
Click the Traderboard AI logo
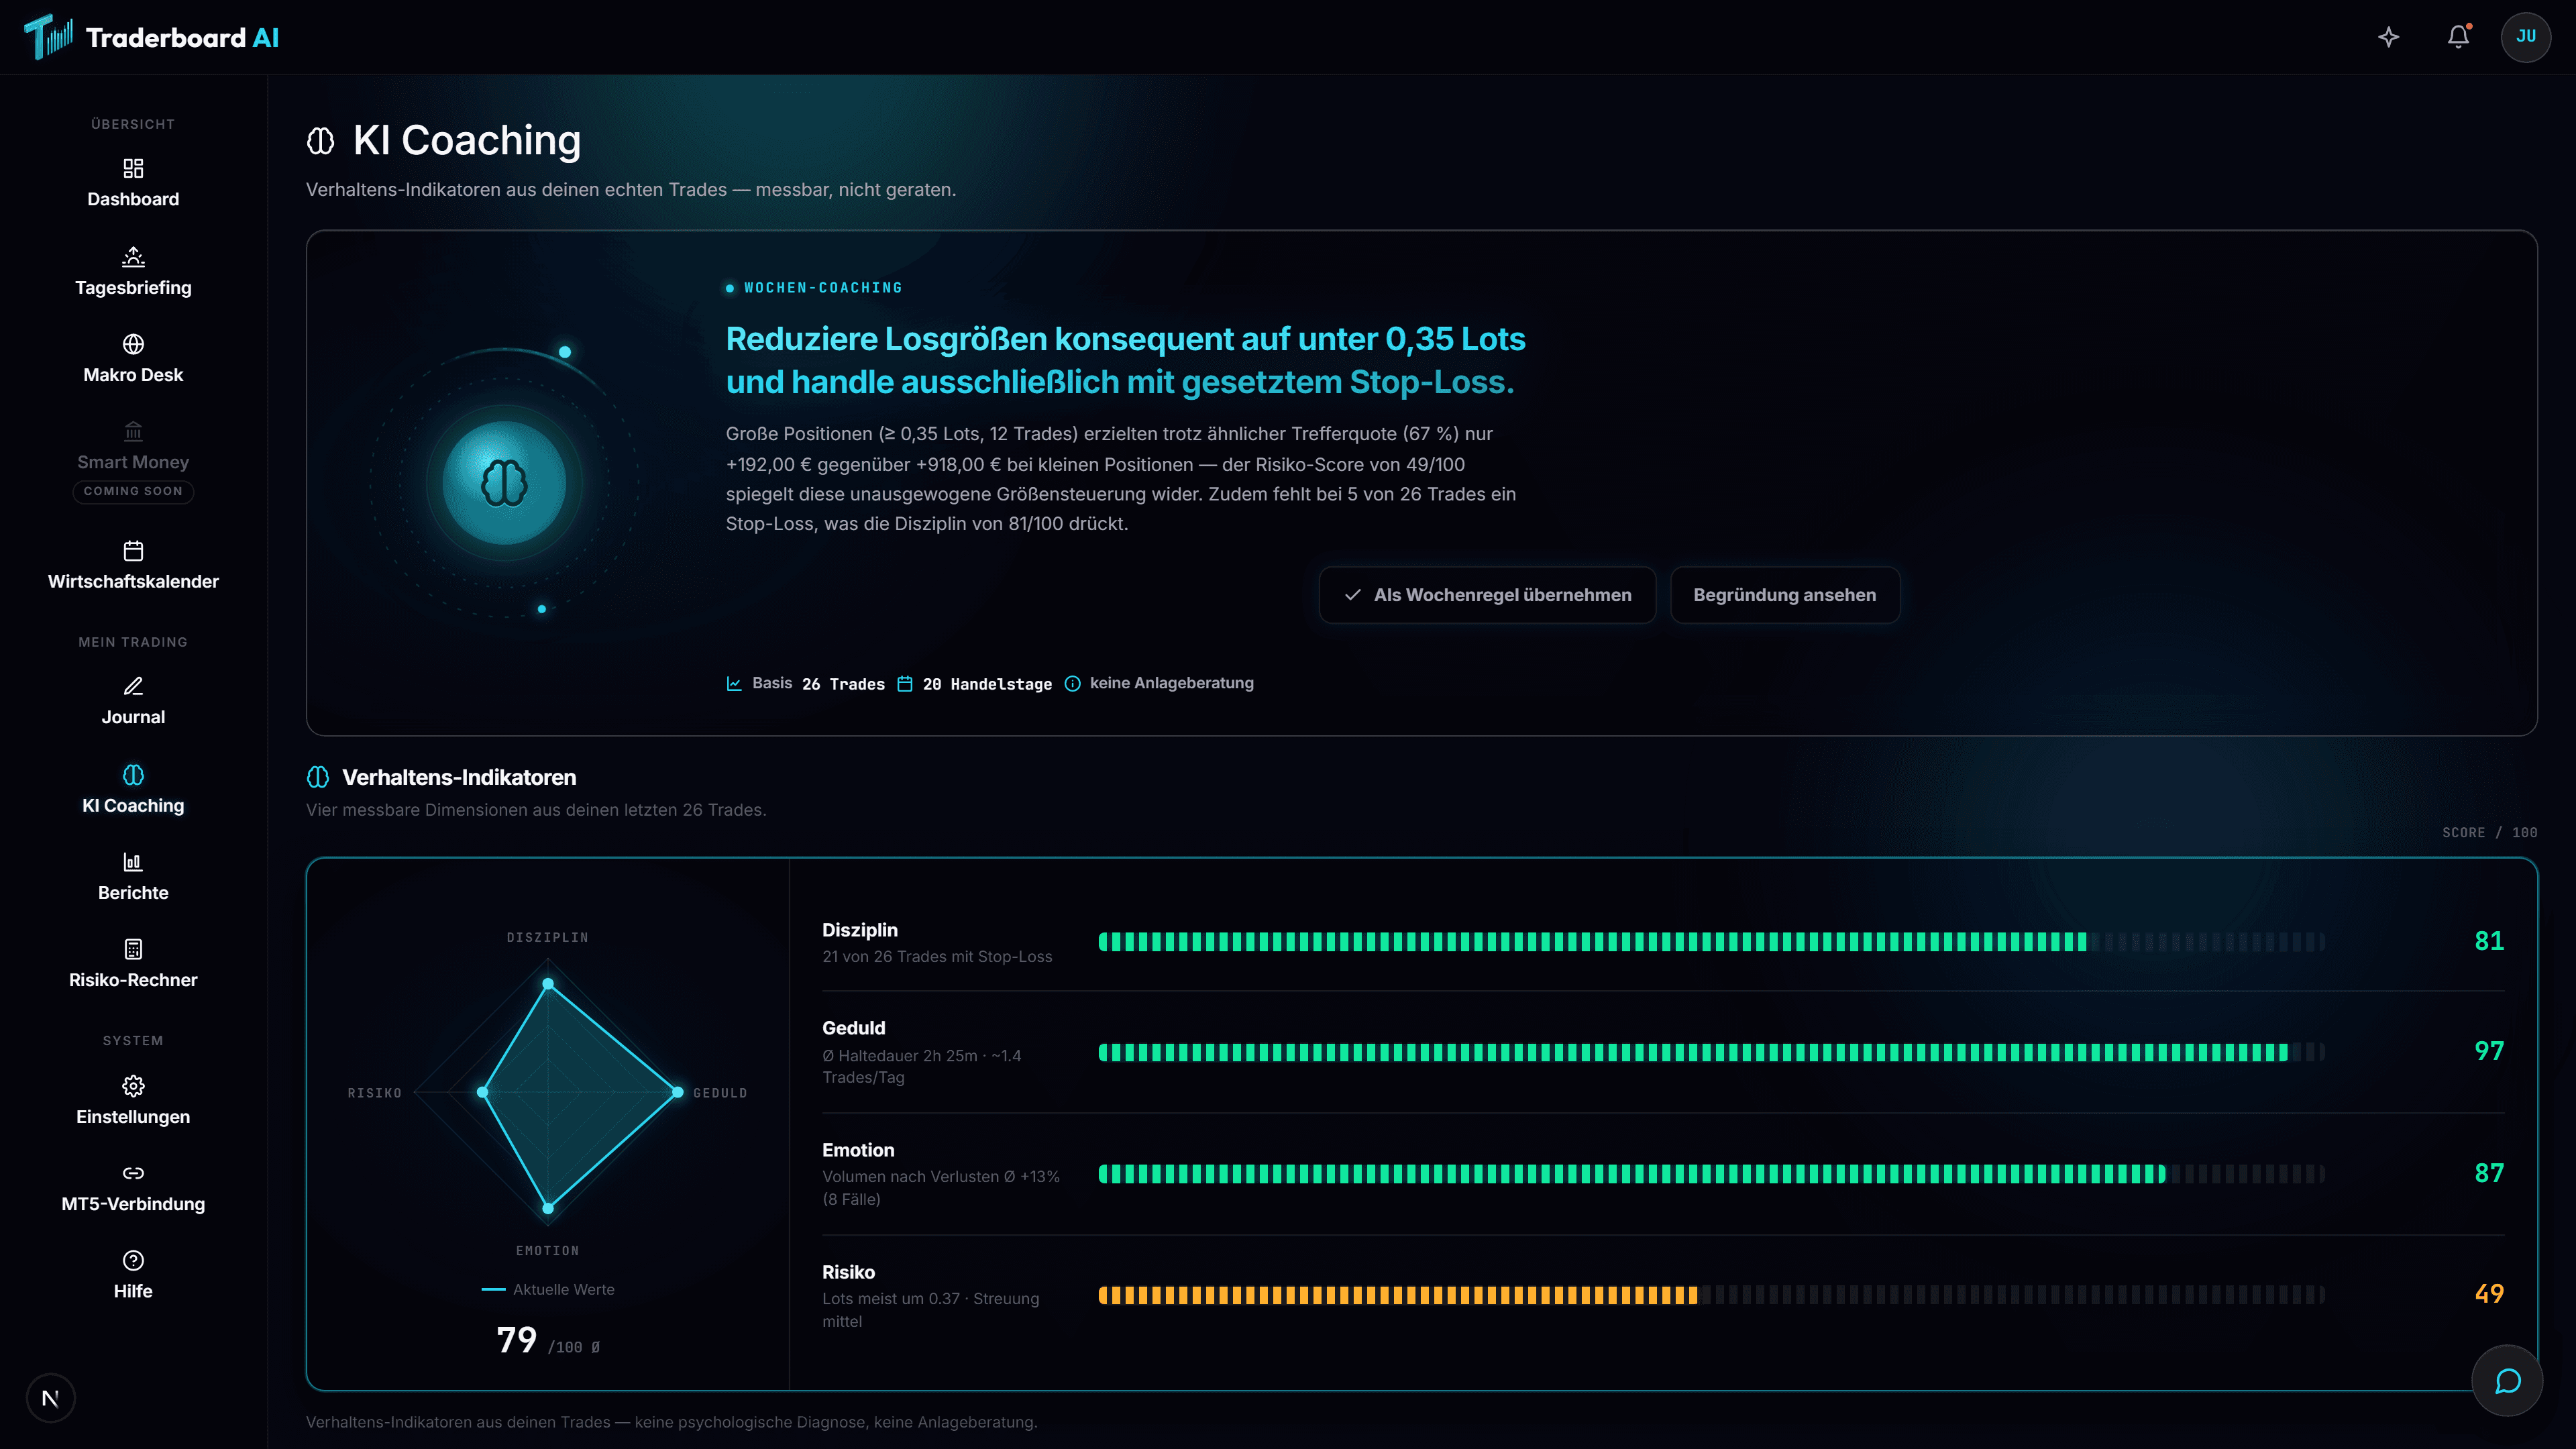[151, 37]
